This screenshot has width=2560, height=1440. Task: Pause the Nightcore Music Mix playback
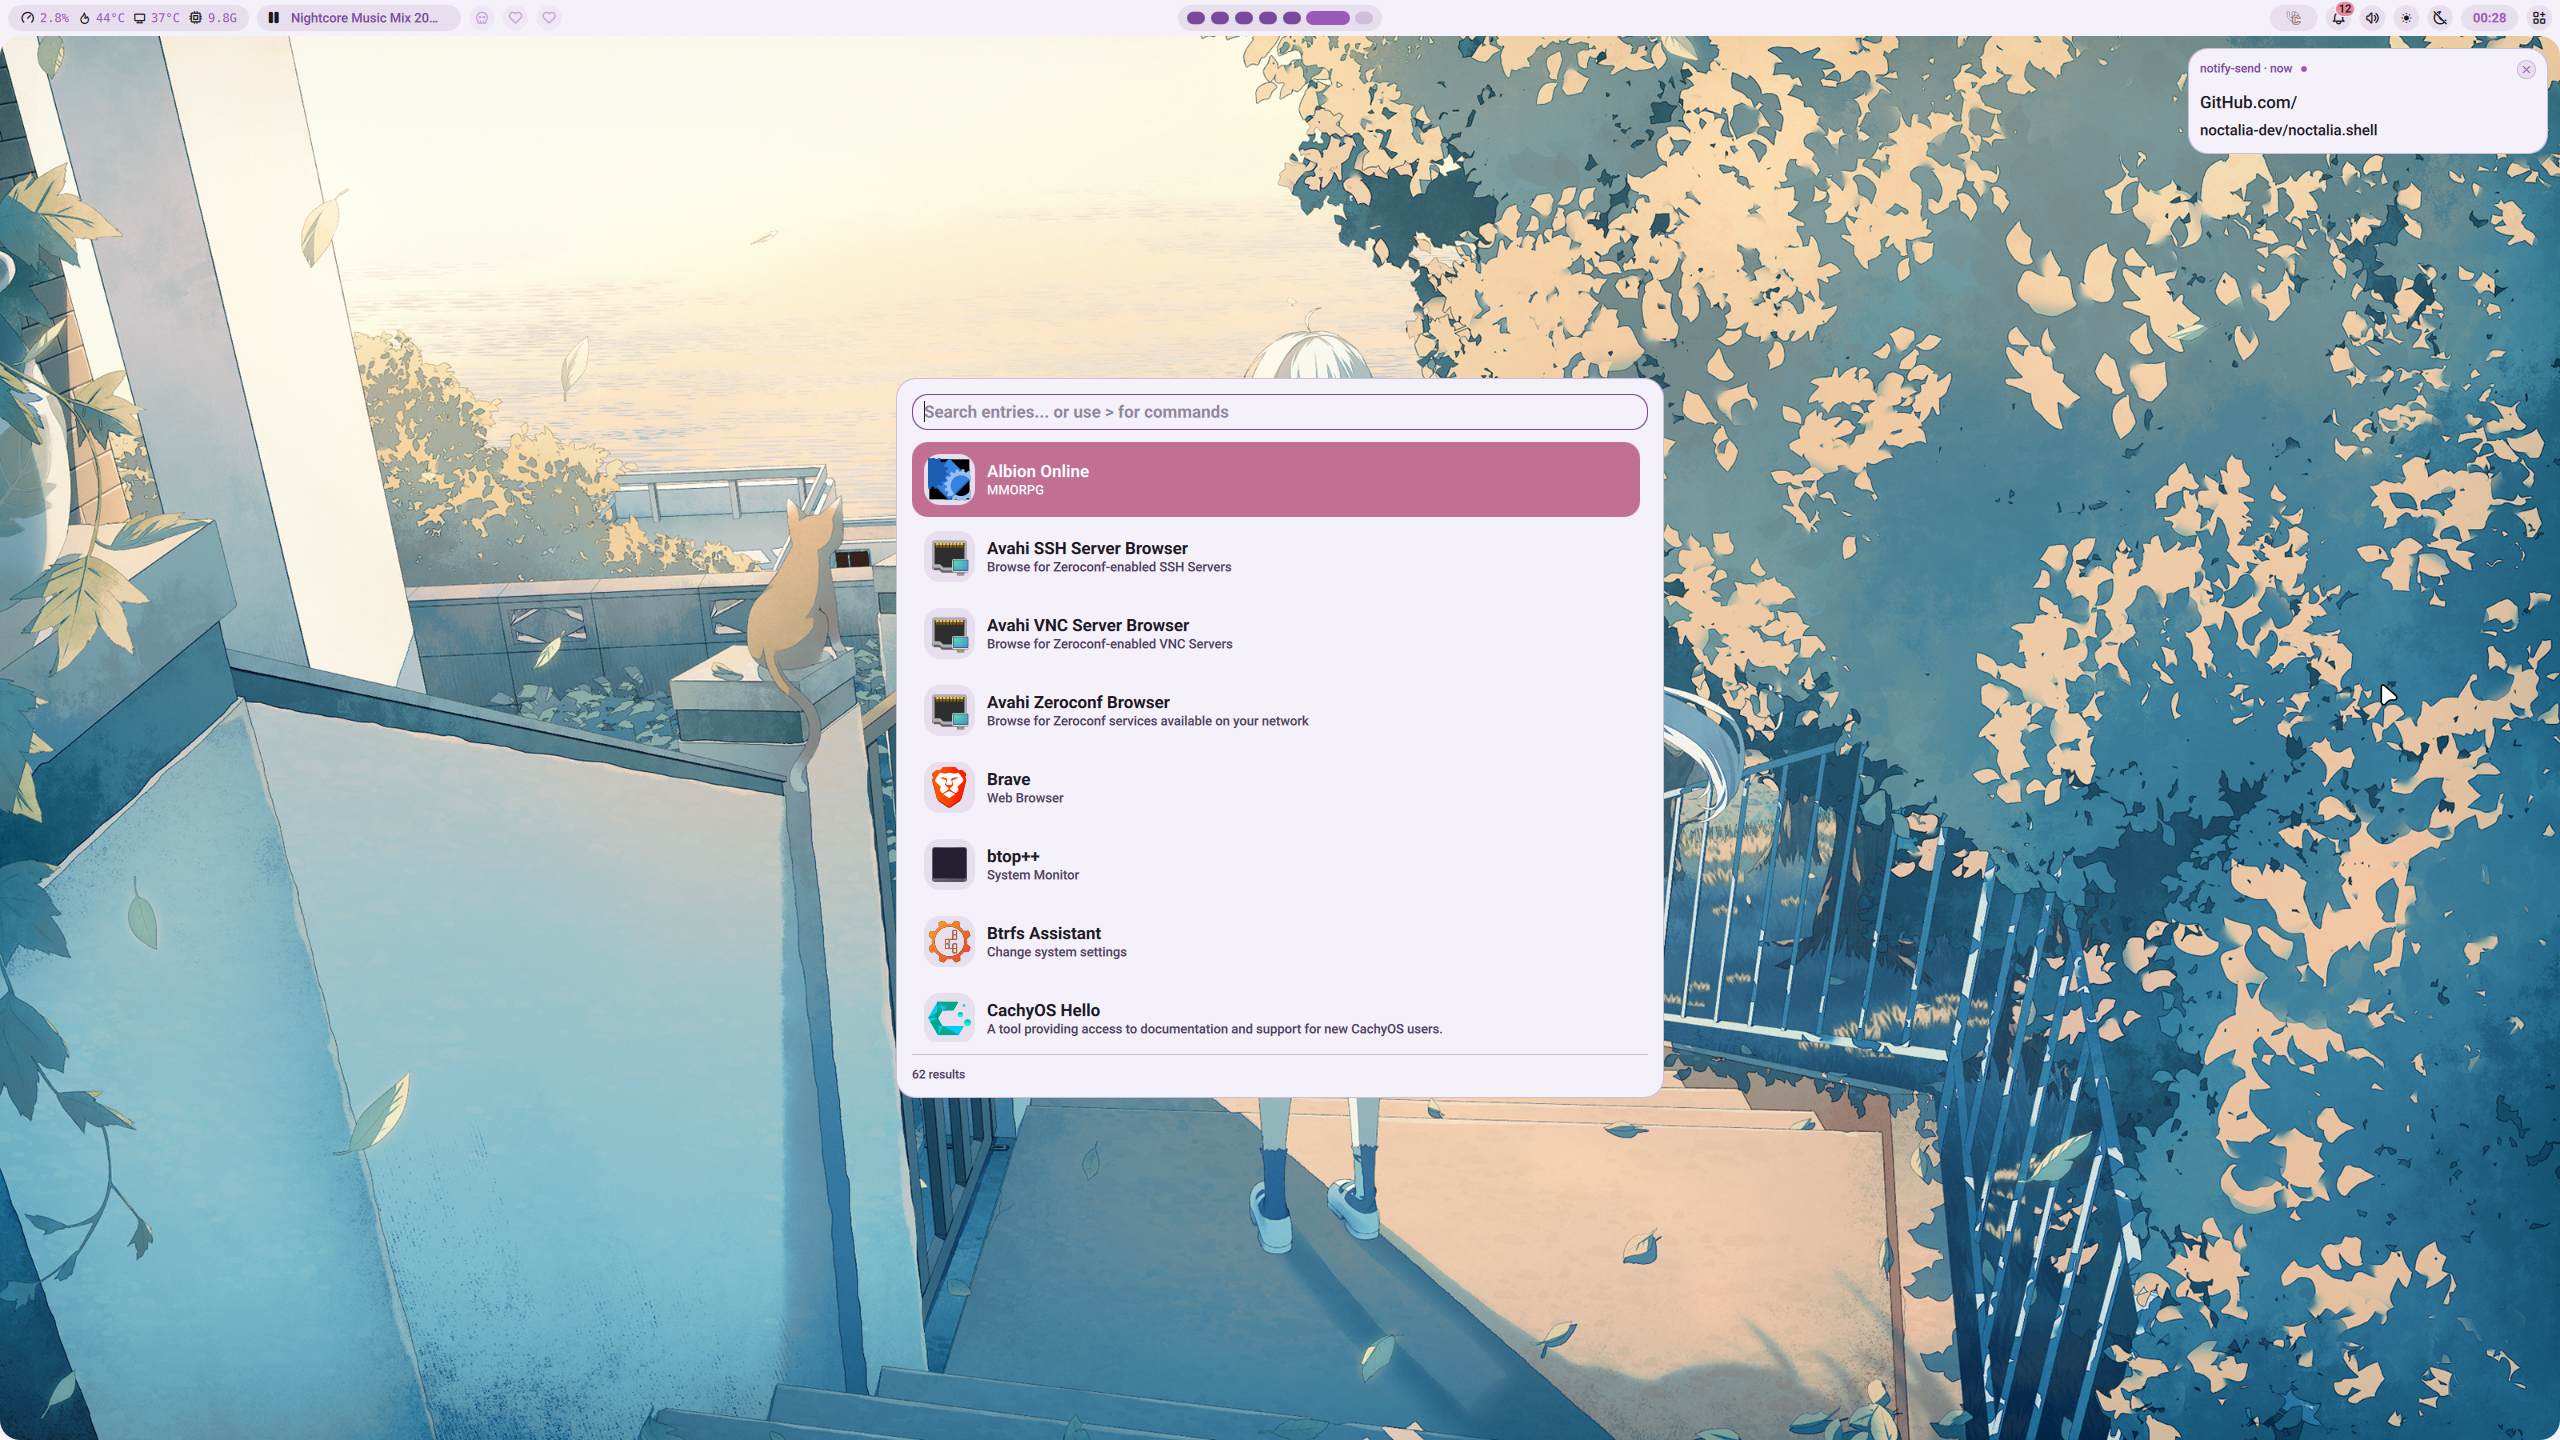click(273, 18)
